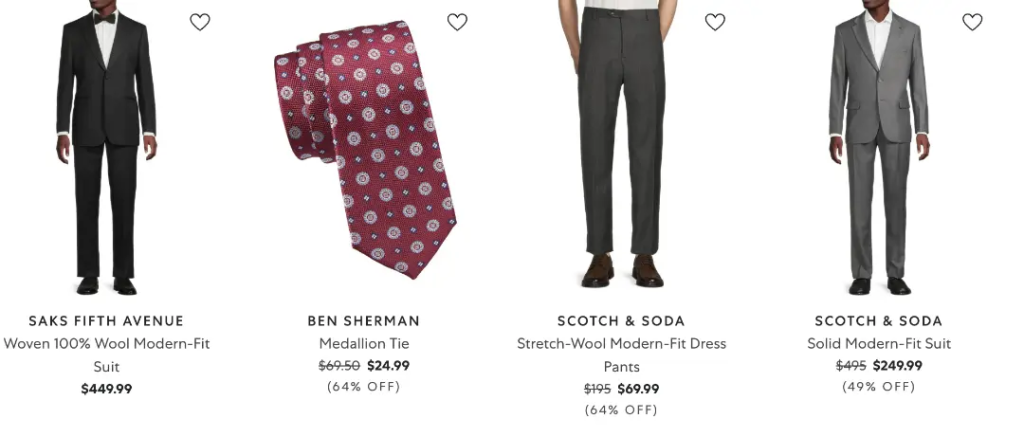This screenshot has width=1024, height=437.
Task: Click the Medallion Tie product title
Action: 364,344
